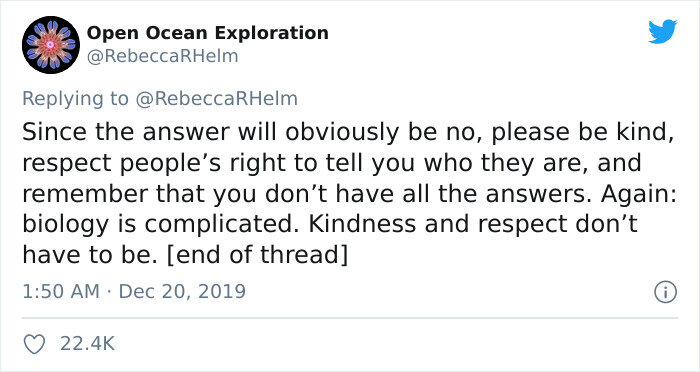The height and width of the screenshot is (372, 700).
Task: Select the tweet's first line starting 'Since the answer'
Action: [x=348, y=133]
